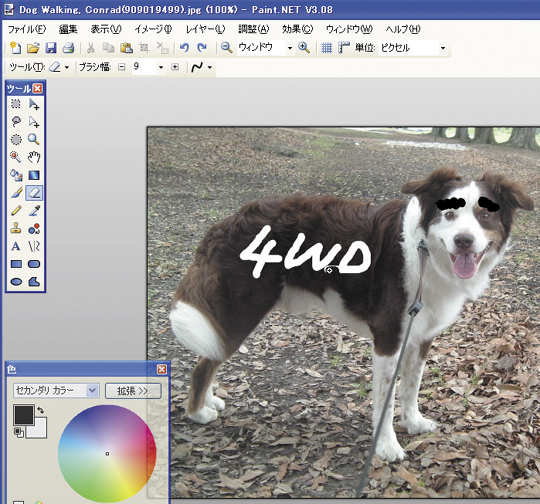Click the secondary color white swatch
540x504 pixels.
[39, 431]
